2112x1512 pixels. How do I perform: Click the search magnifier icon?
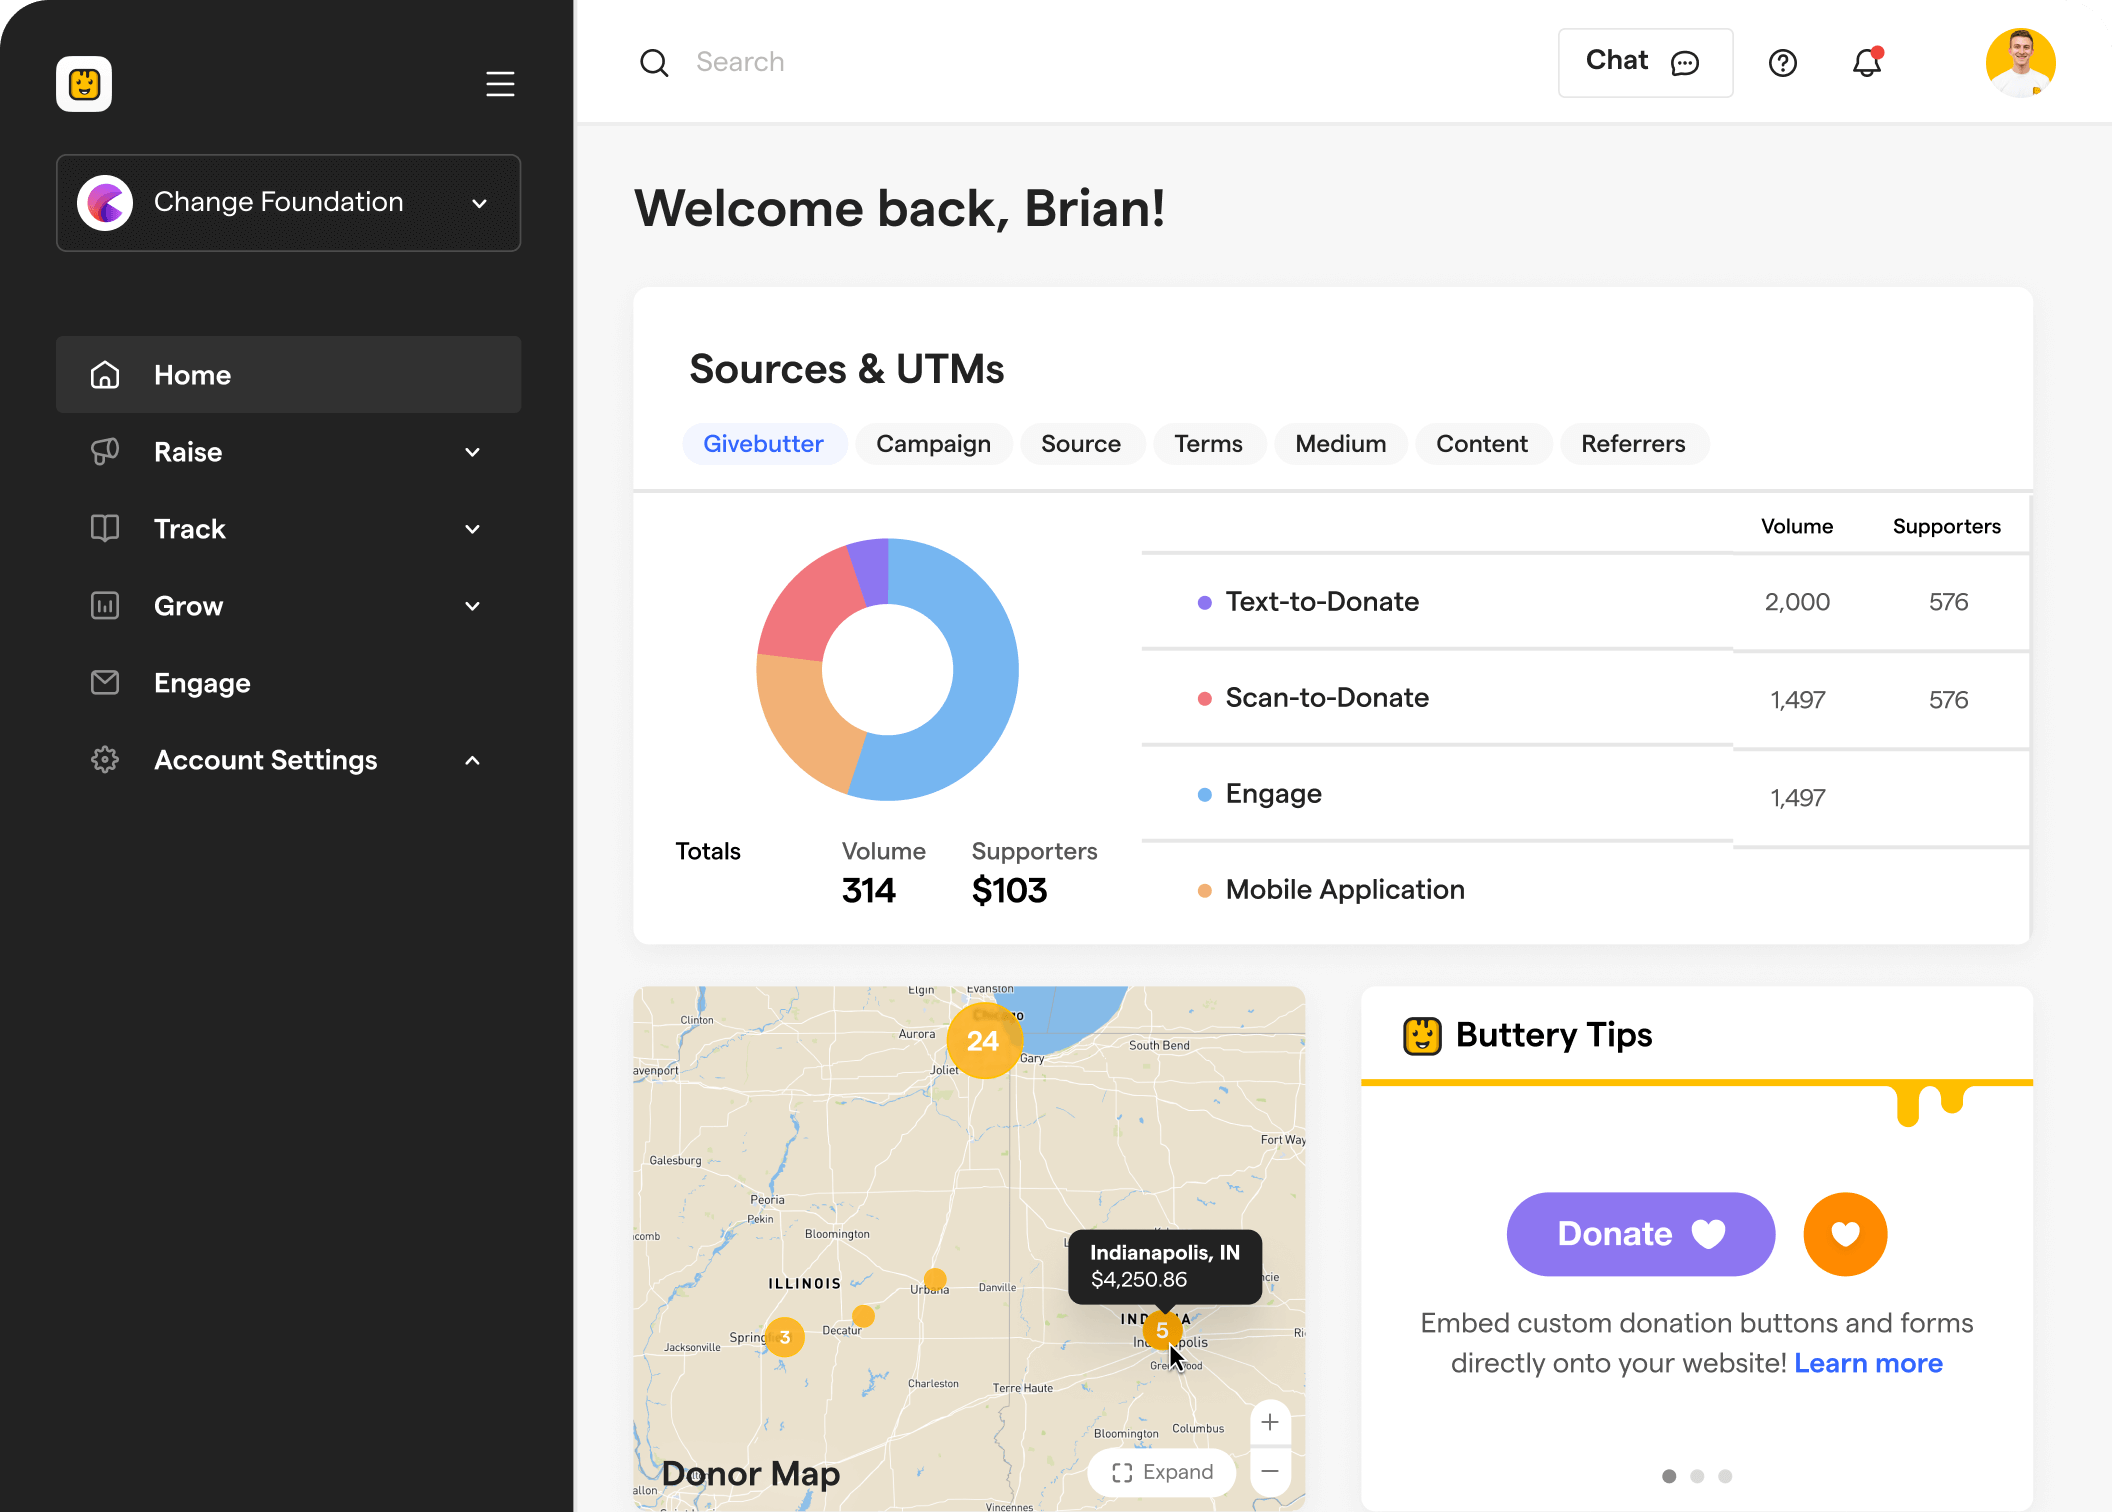[654, 63]
